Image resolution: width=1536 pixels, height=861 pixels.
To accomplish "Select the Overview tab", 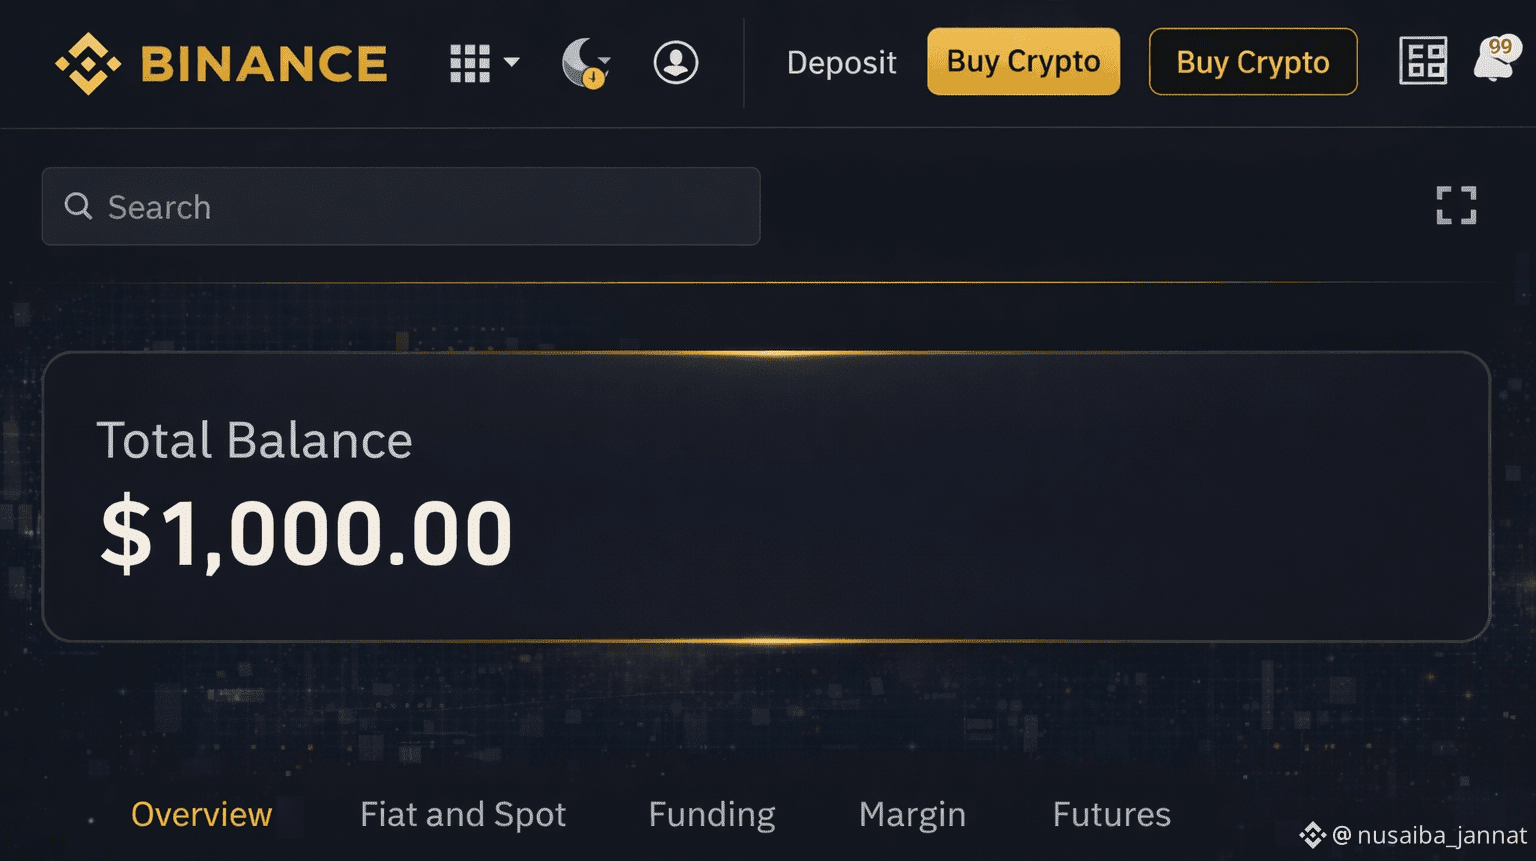I will (x=201, y=814).
